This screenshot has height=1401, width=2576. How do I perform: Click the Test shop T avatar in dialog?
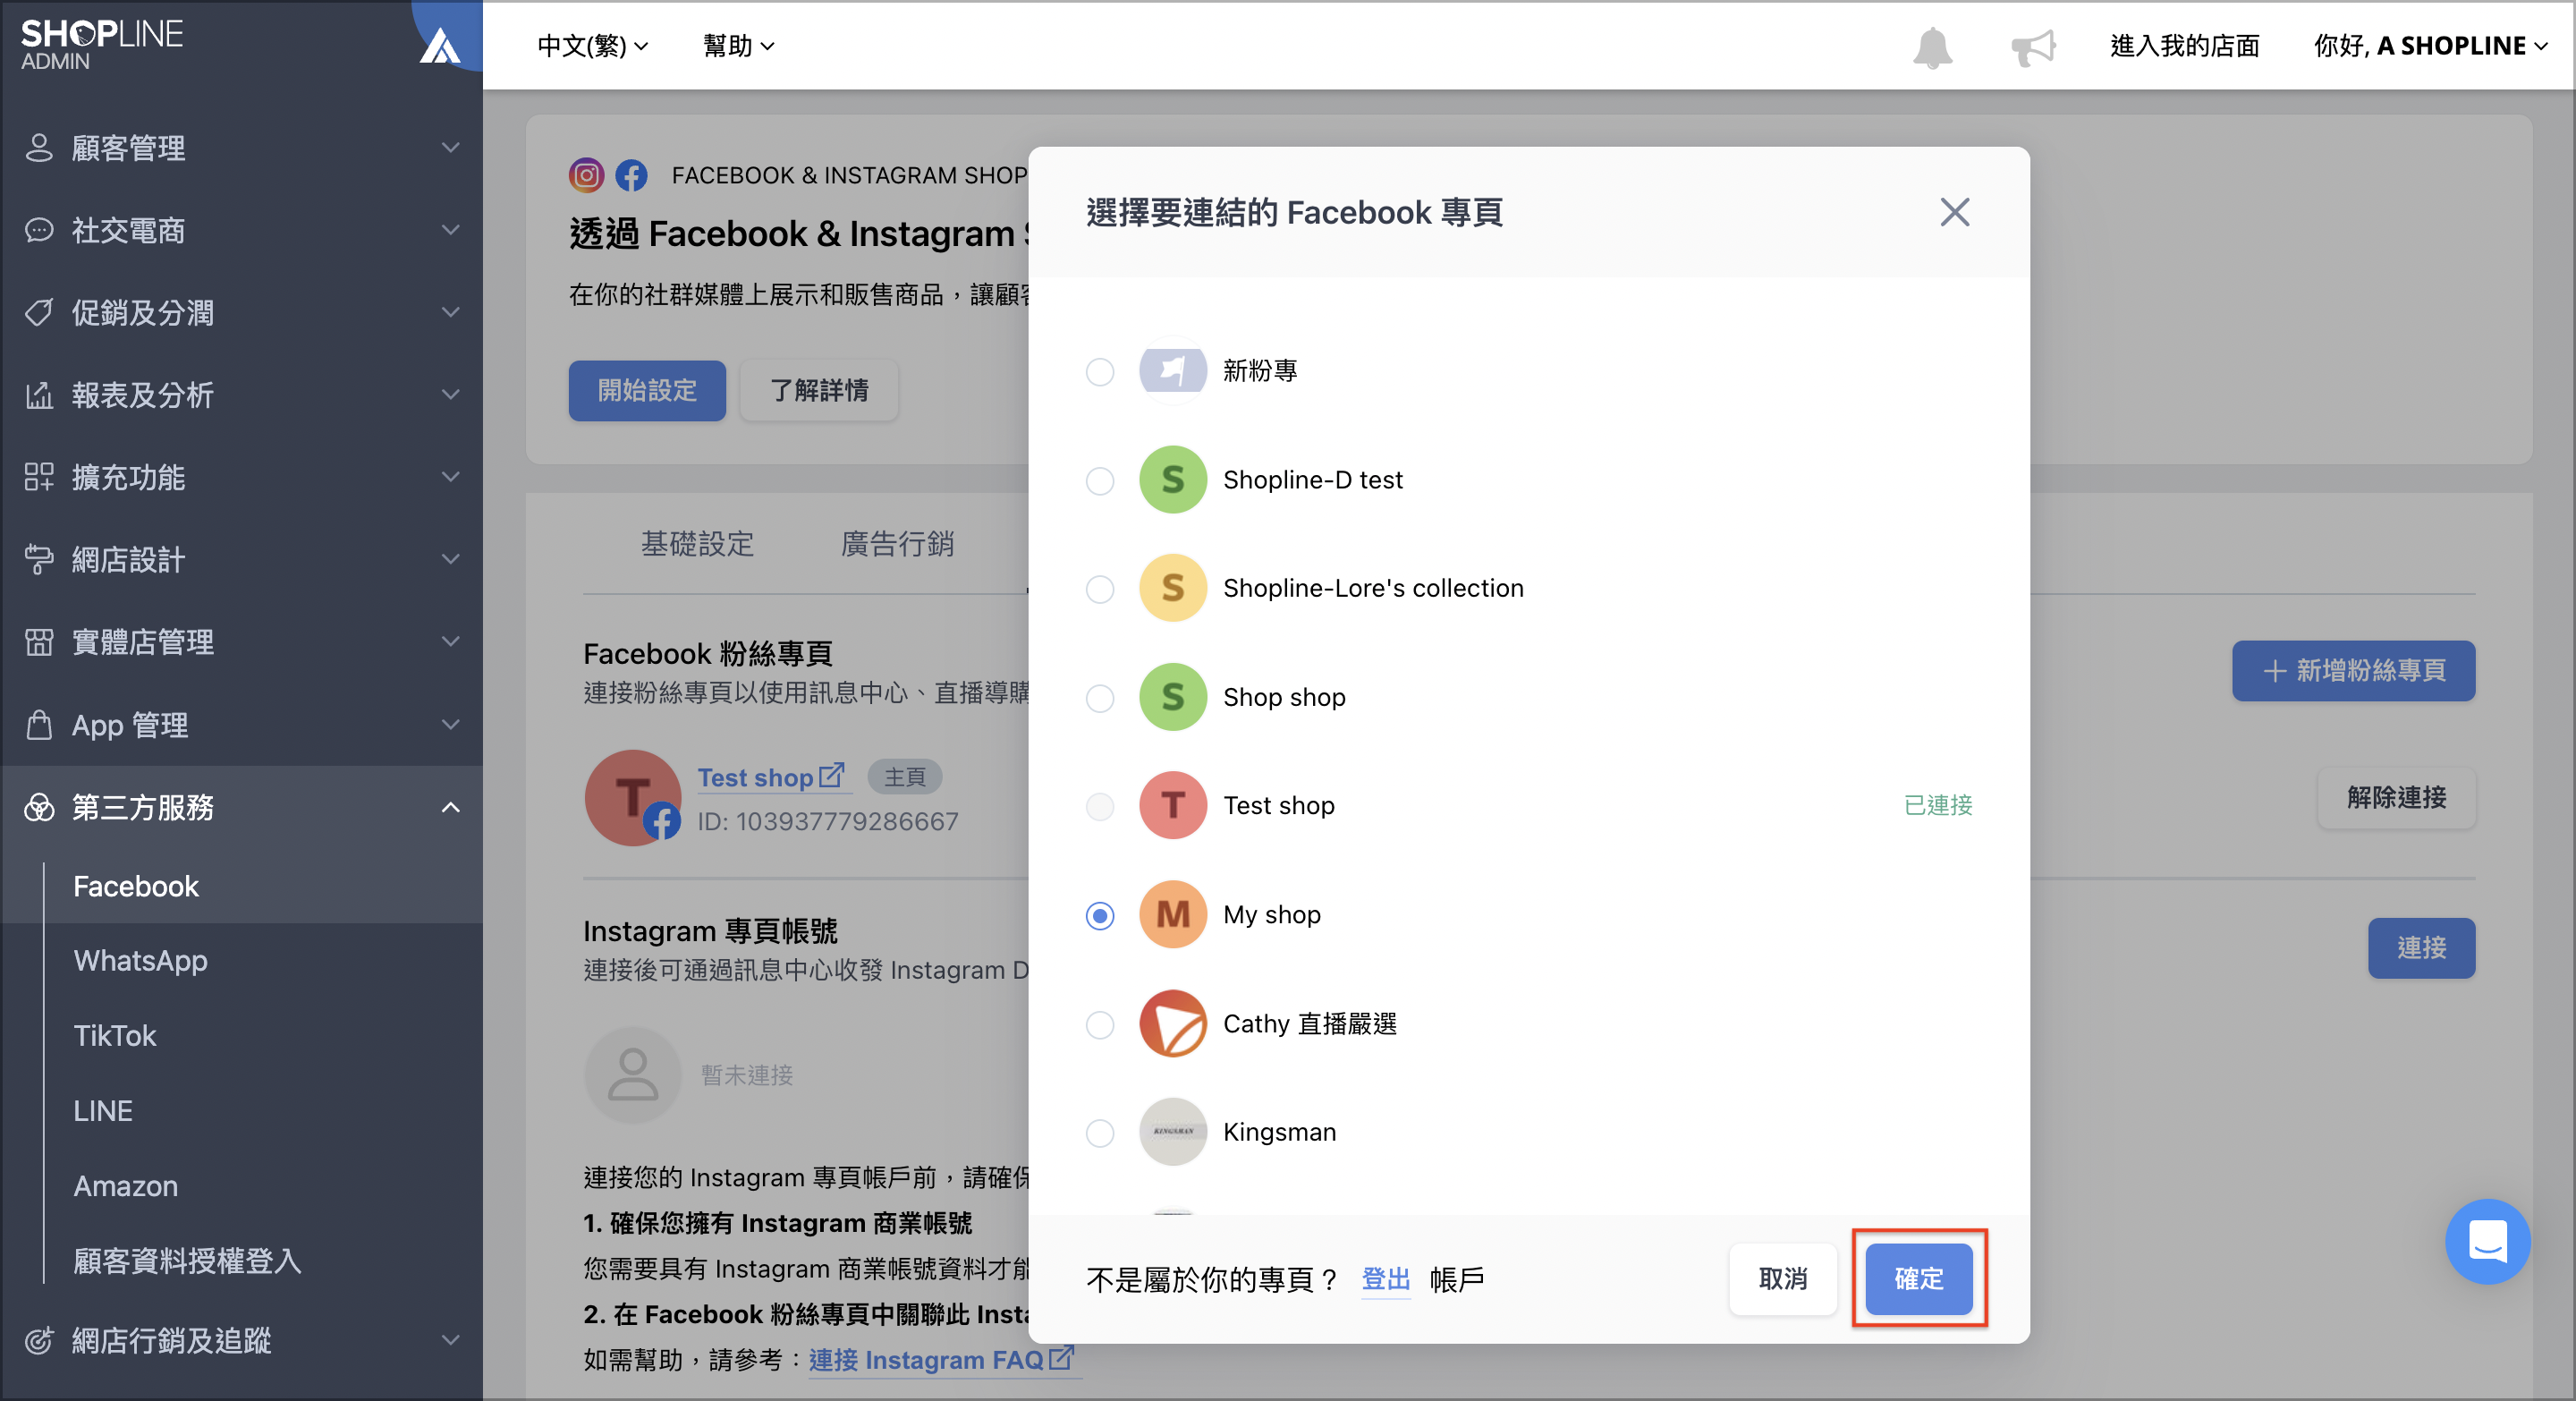[x=1172, y=805]
